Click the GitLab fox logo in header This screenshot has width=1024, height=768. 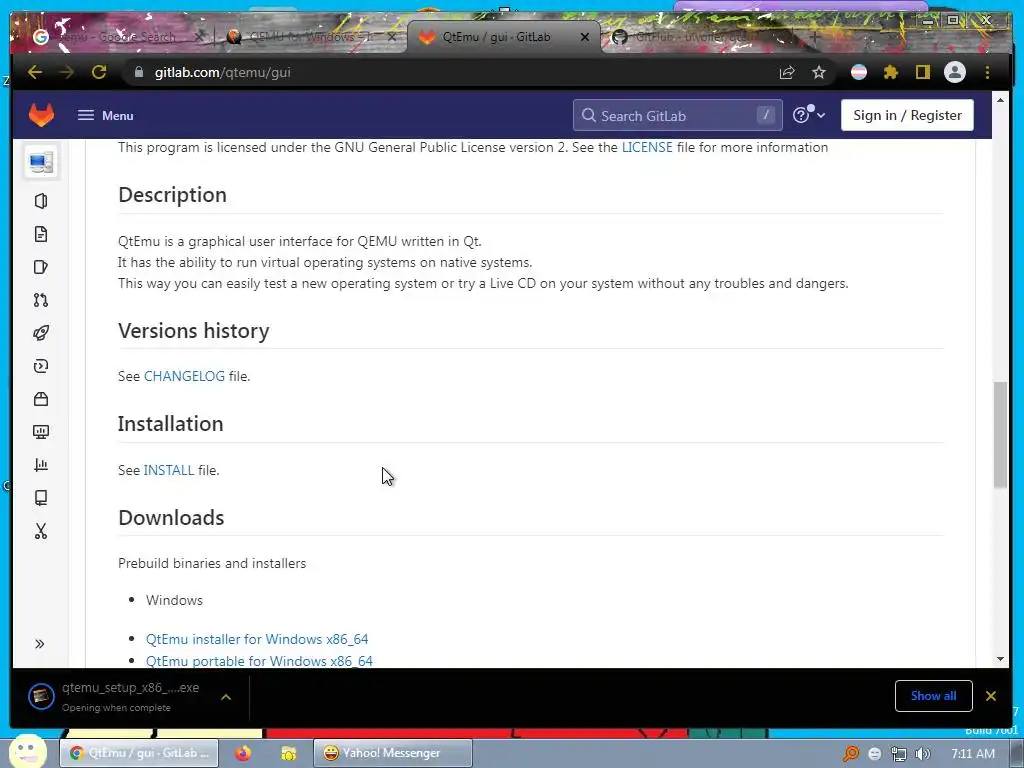coord(41,115)
